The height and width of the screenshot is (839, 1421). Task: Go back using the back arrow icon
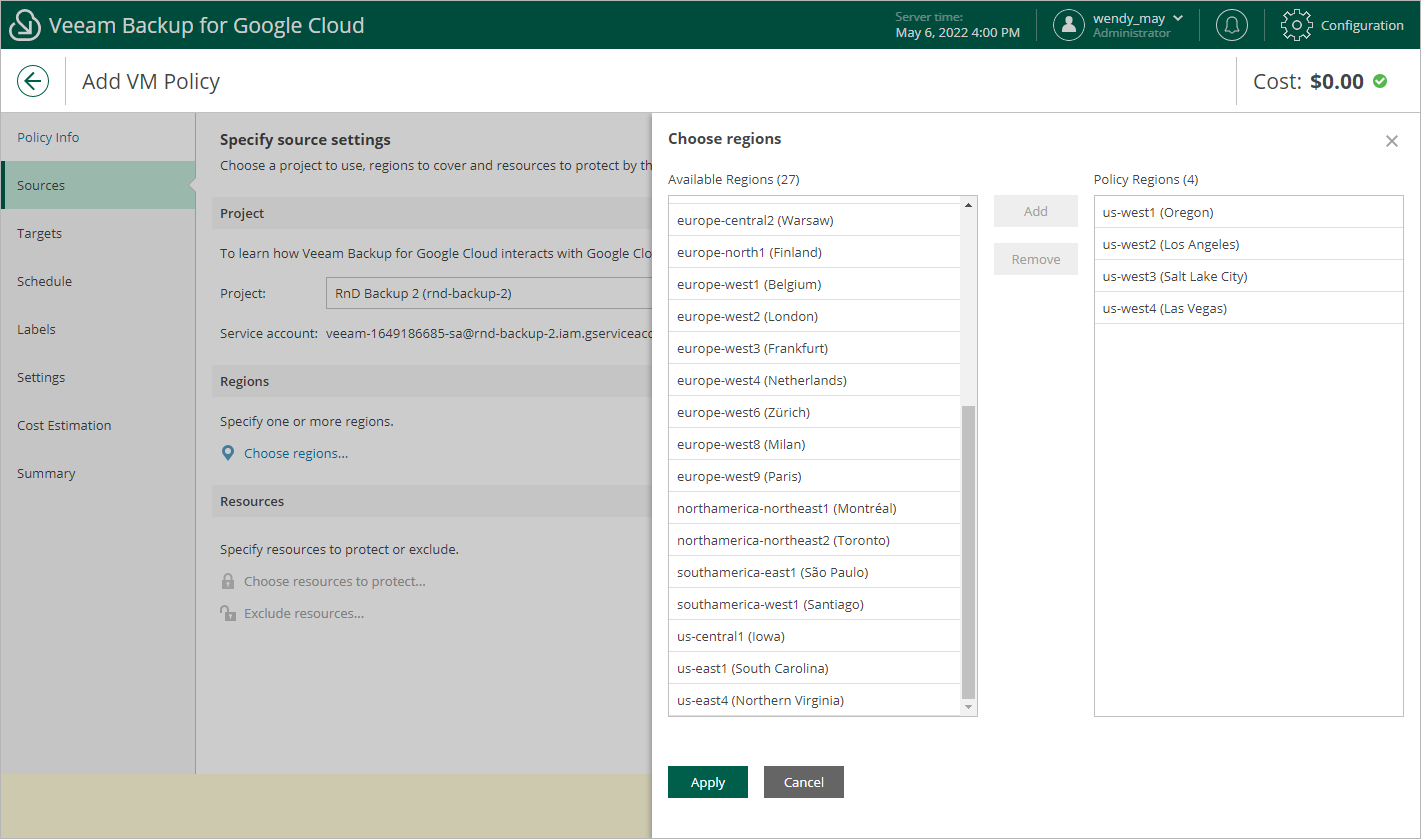(x=33, y=81)
